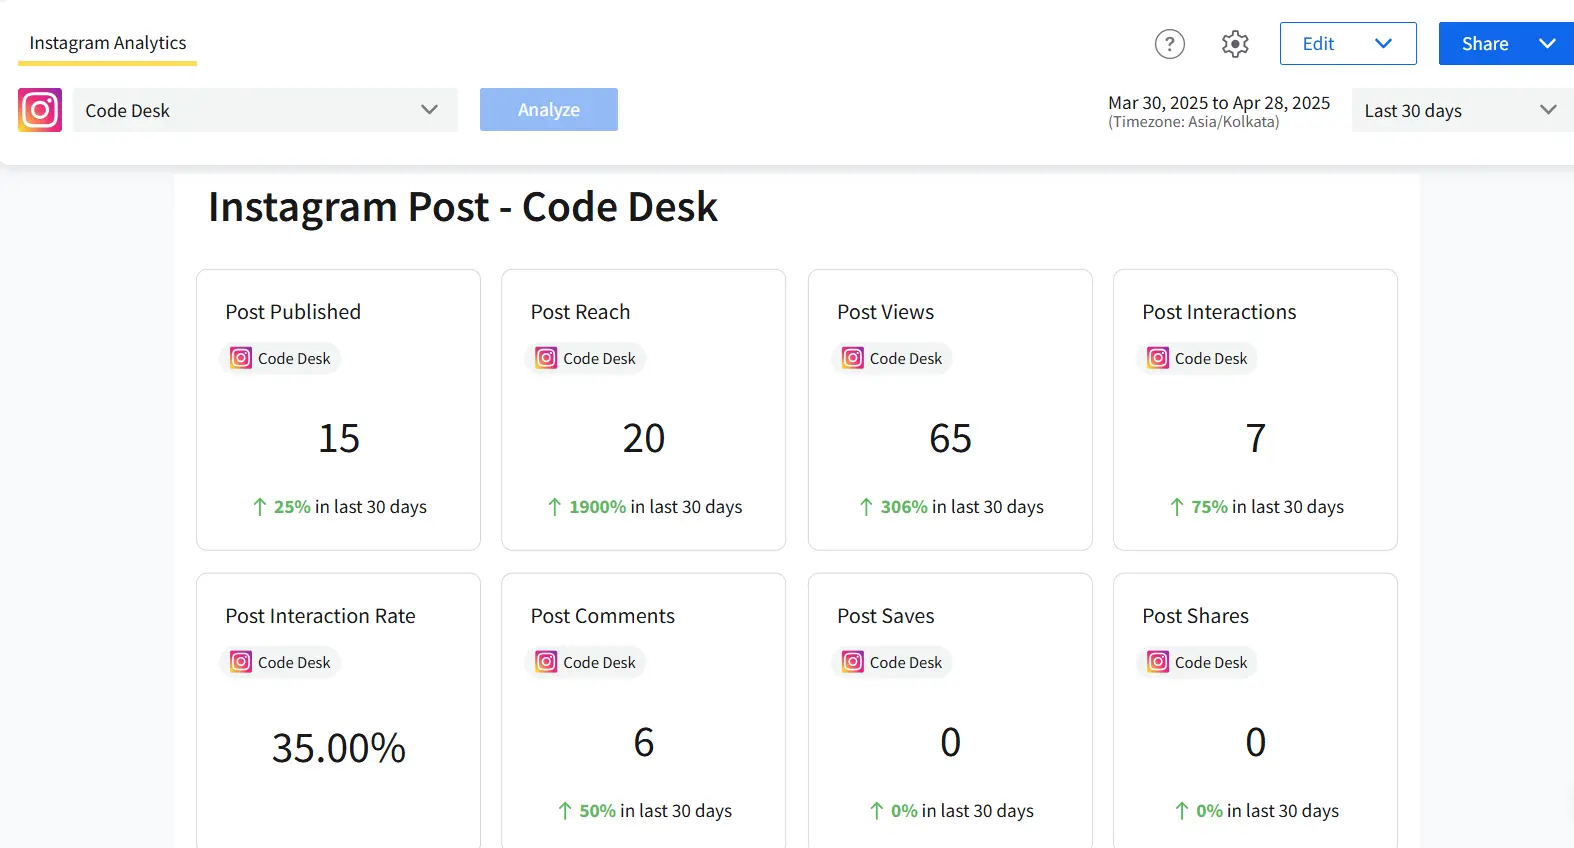Click the 'Post Interaction Rate' card title
This screenshot has height=848, width=1574.
[x=320, y=616]
